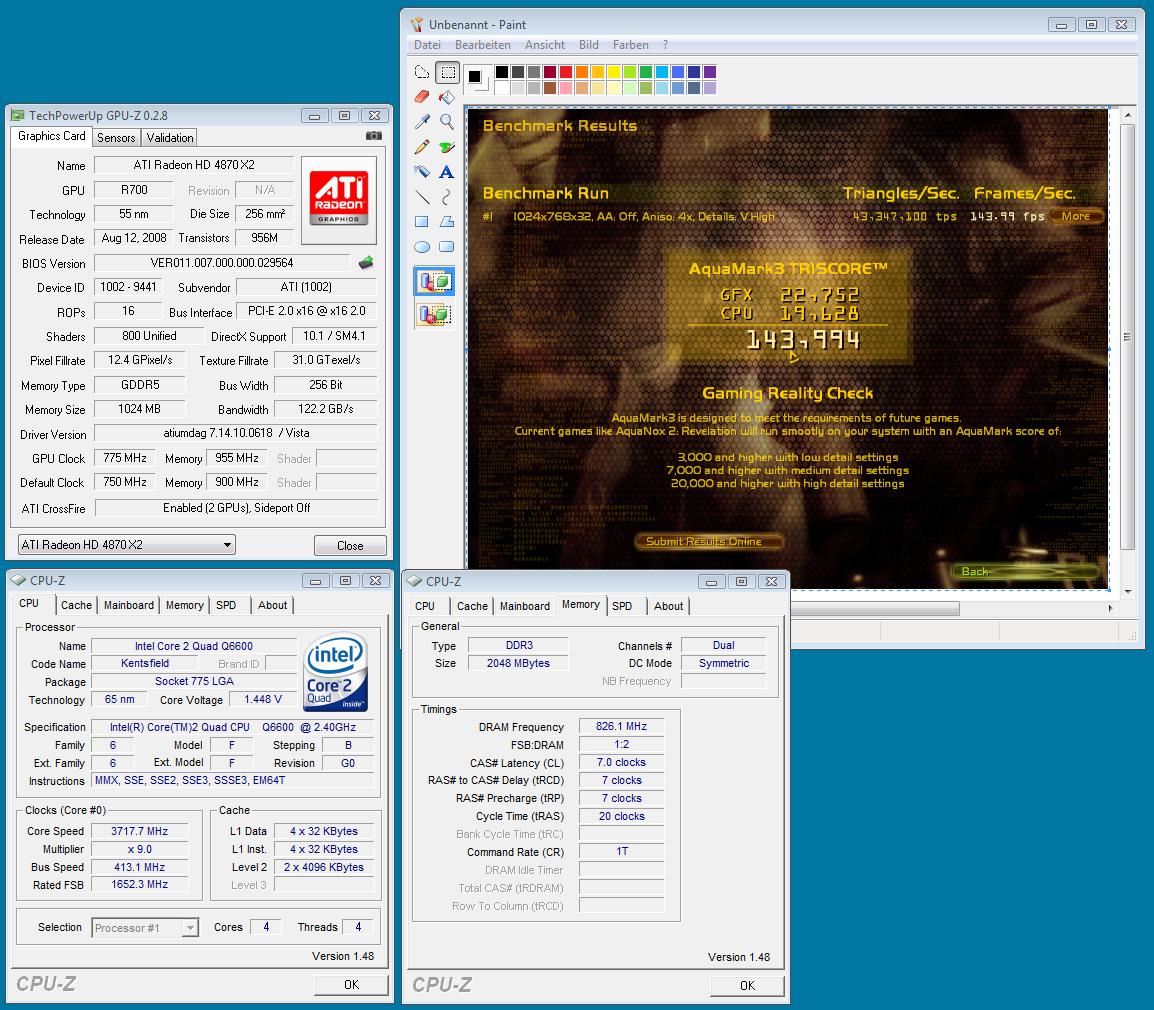Select the Graphics Card tab in GPU-Z
This screenshot has height=1010, width=1154.
pos(52,136)
